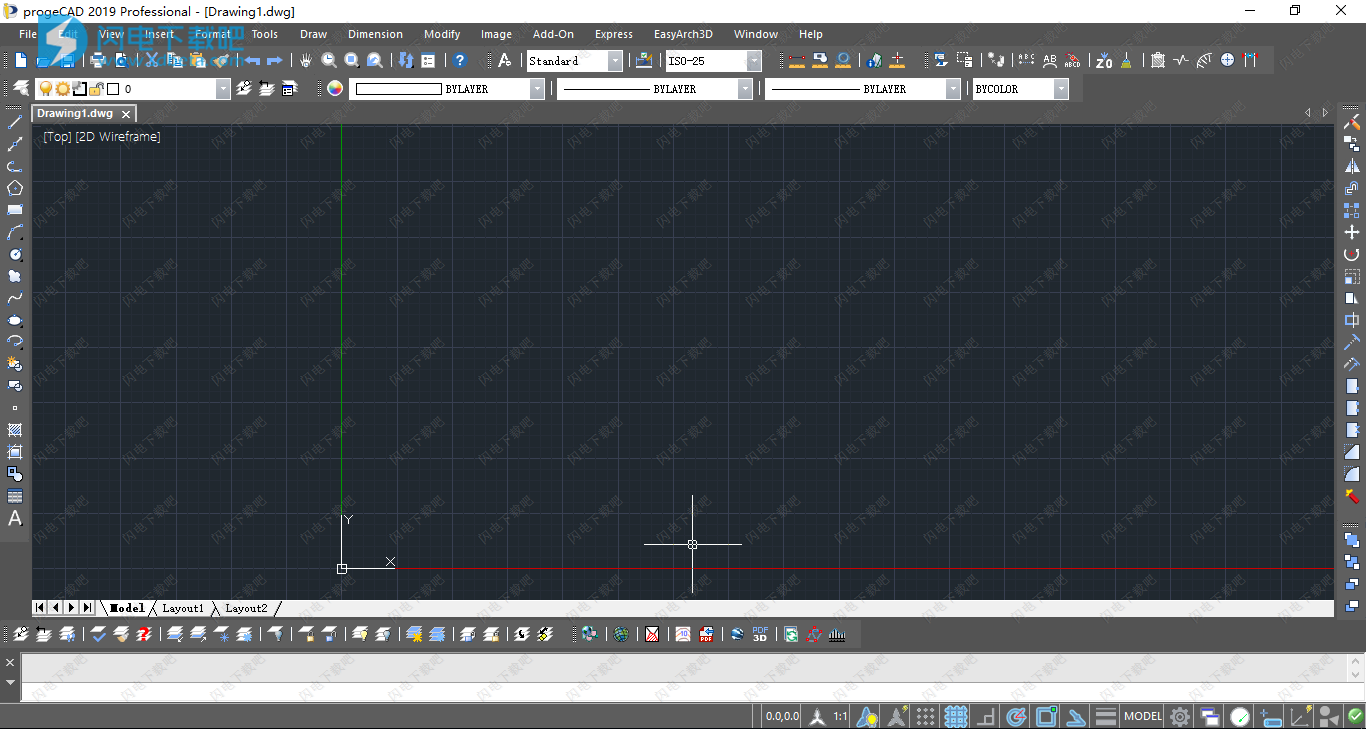
Task: Expand the Standard text style dropdown
Action: tap(615, 61)
